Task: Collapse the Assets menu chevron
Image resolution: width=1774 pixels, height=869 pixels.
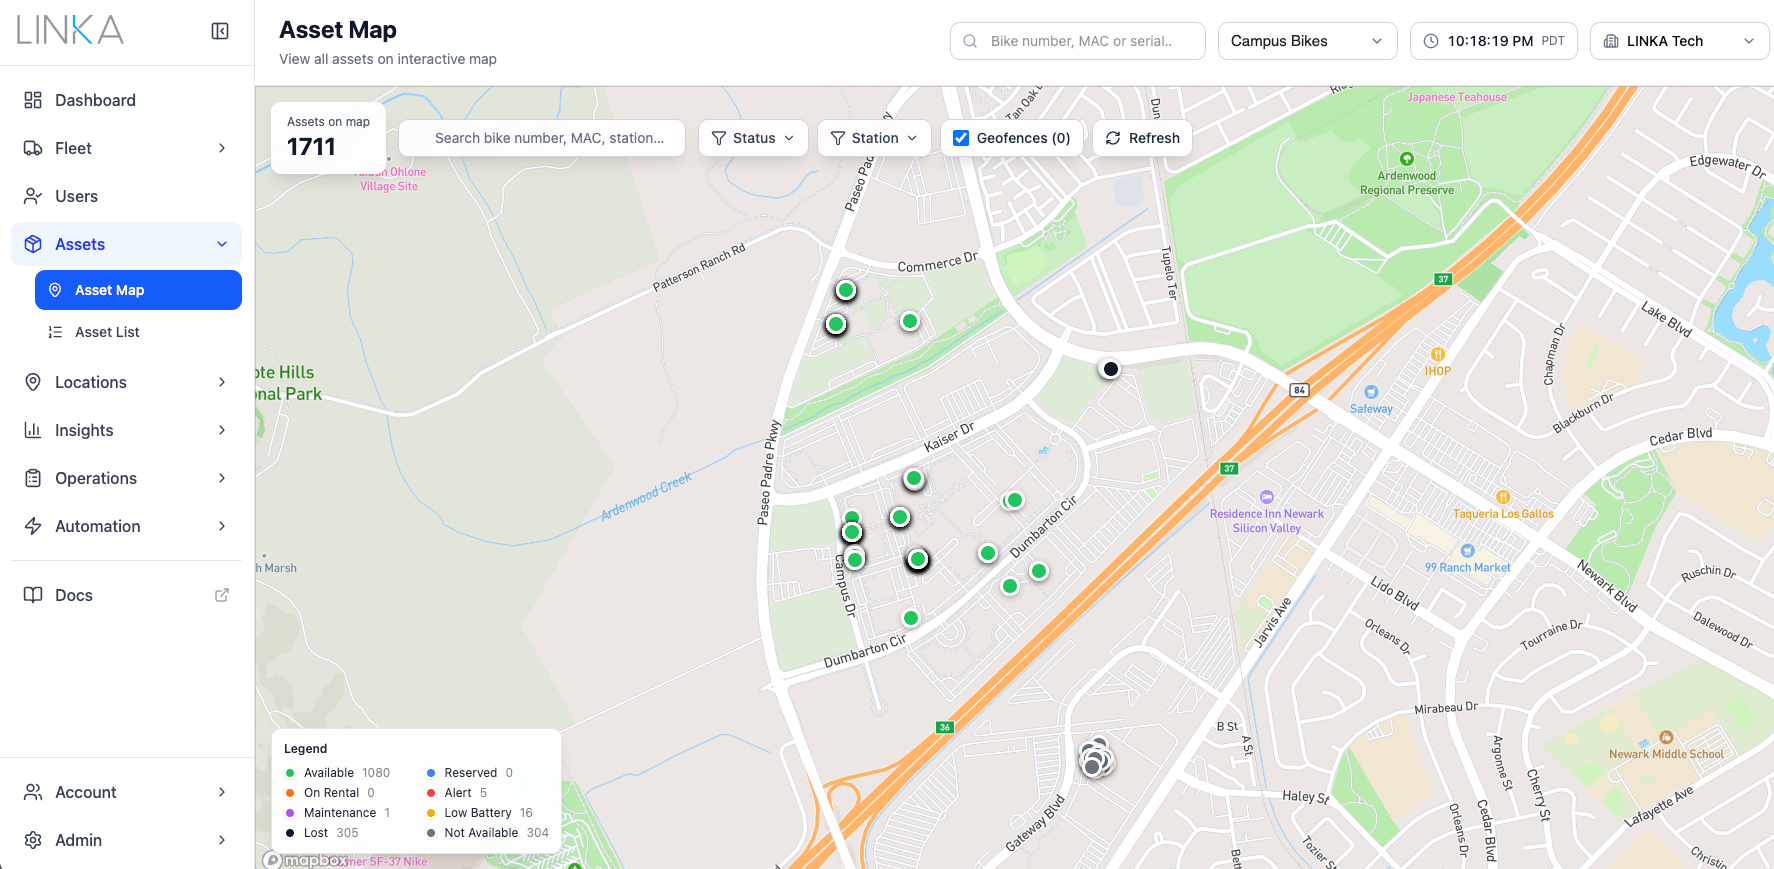Action: pyautogui.click(x=222, y=244)
